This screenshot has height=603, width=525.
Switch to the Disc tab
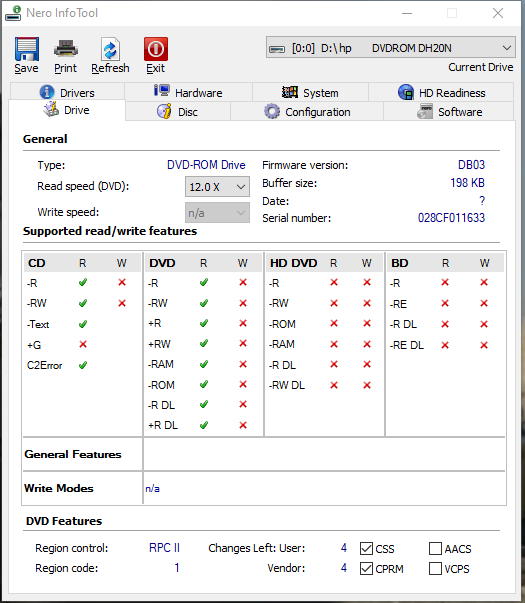178,112
